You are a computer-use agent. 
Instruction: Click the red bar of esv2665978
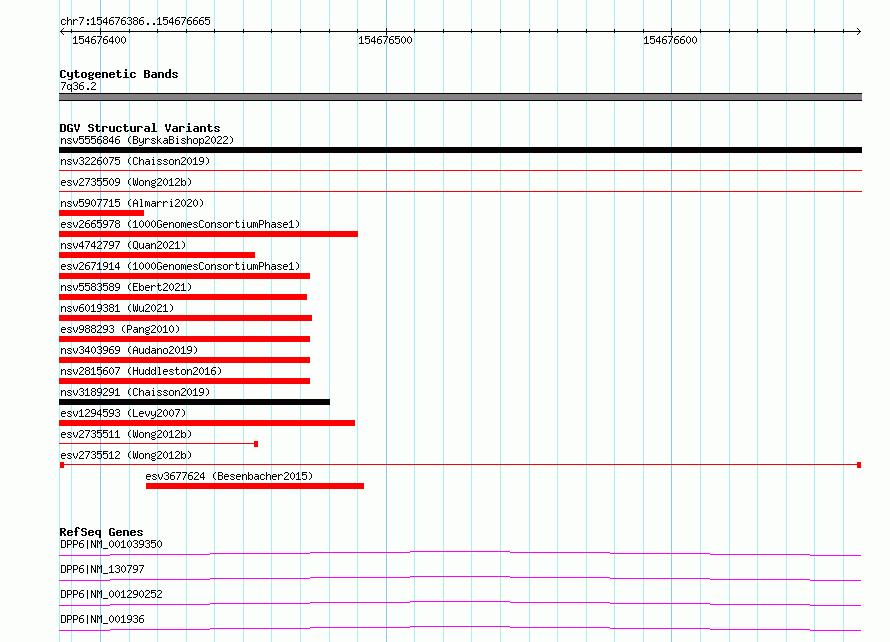(208, 234)
